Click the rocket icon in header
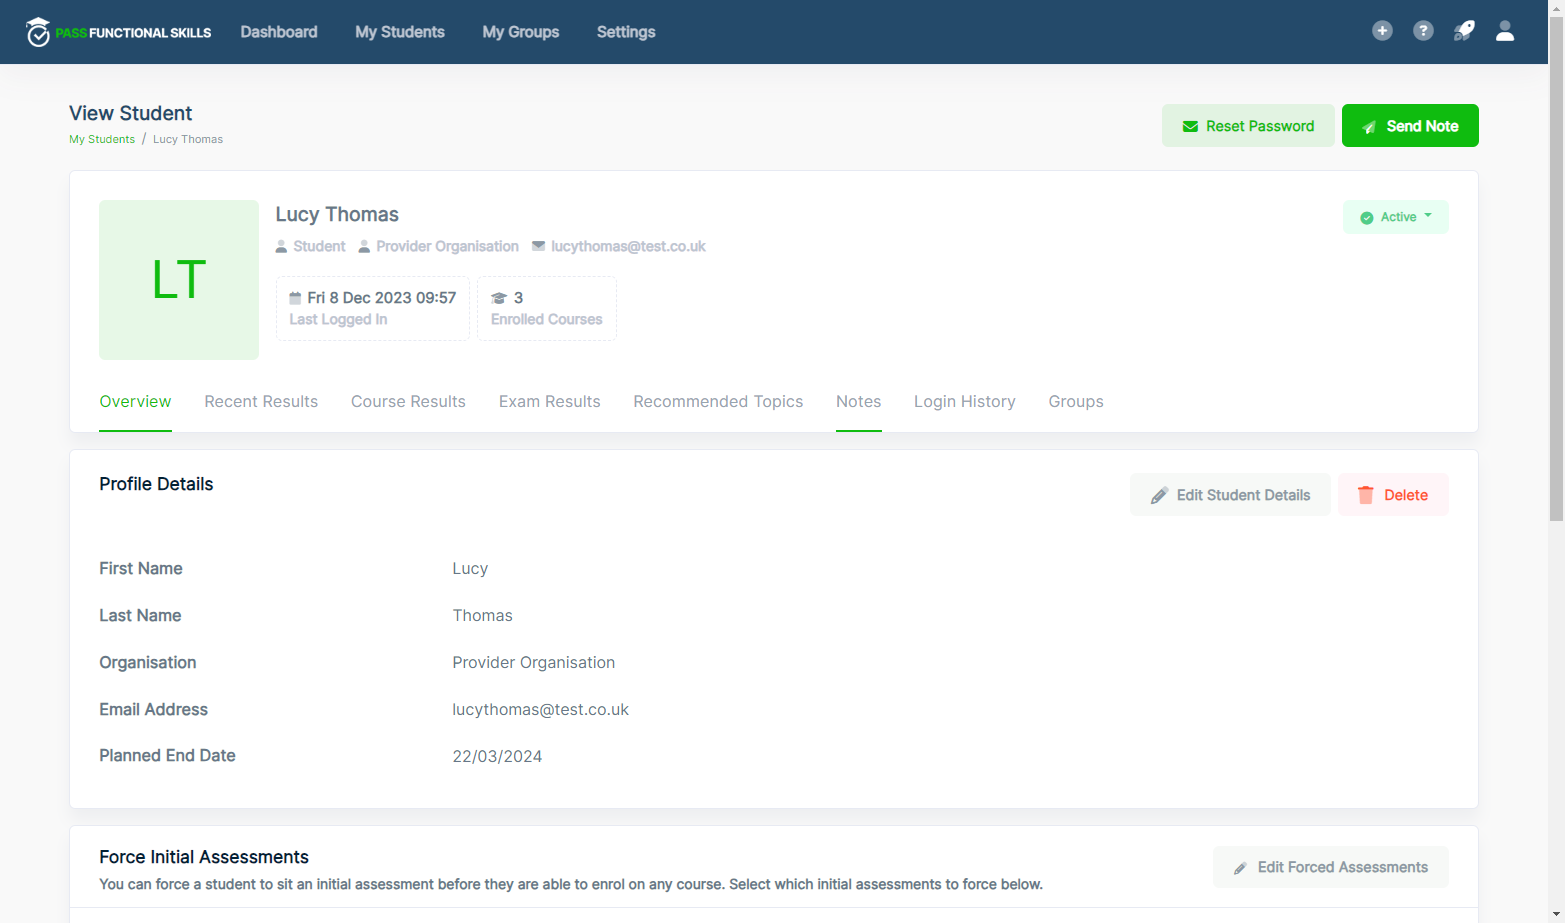Image resolution: width=1565 pixels, height=923 pixels. [x=1464, y=31]
